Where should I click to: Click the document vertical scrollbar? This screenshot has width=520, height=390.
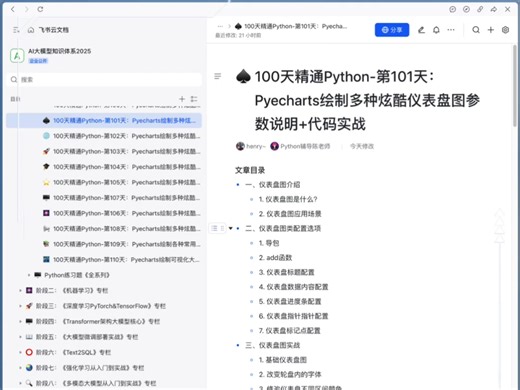pyautogui.click(x=515, y=86)
